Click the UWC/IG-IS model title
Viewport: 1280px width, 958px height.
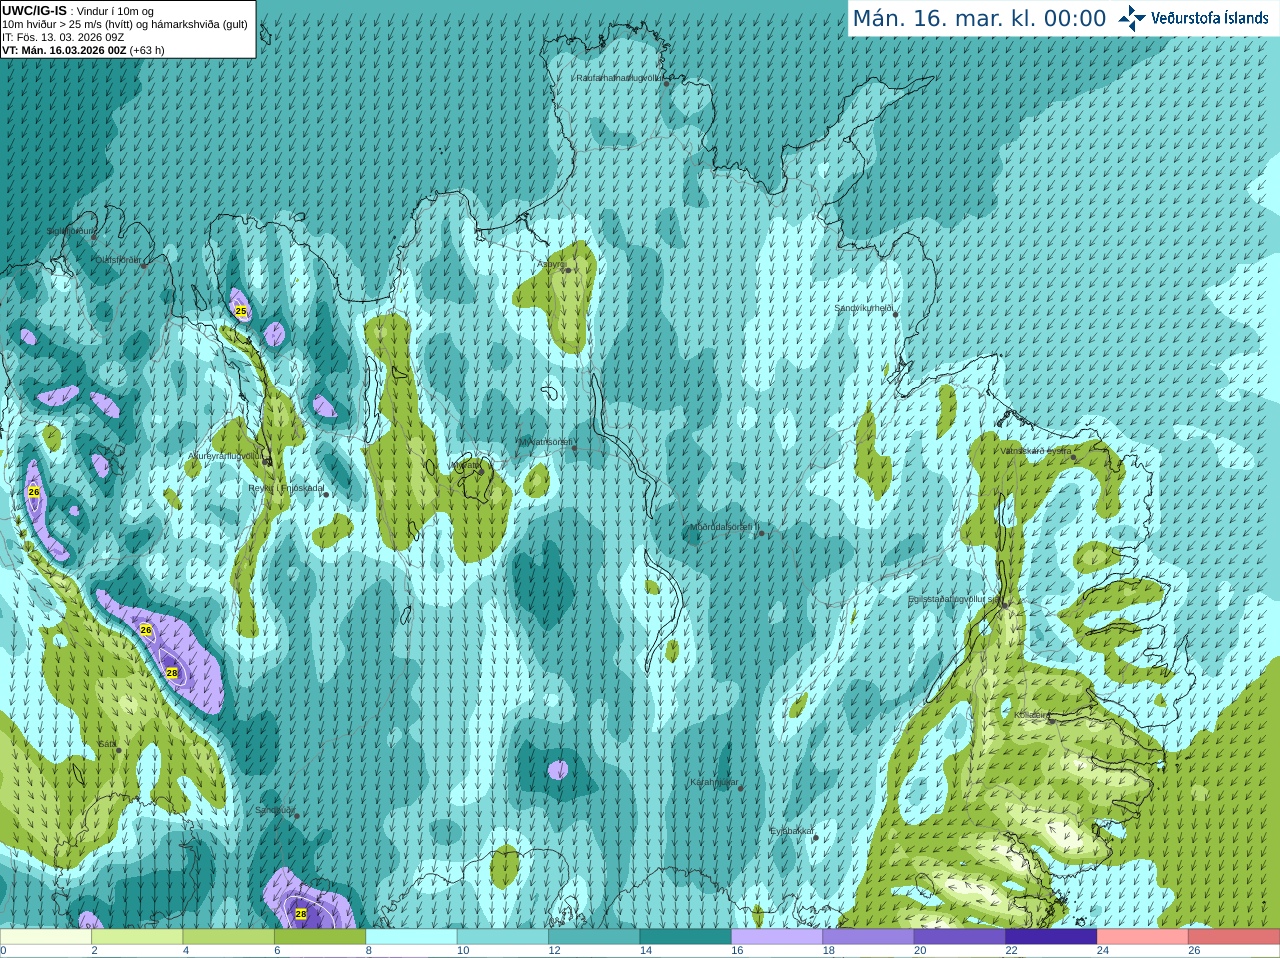click(34, 10)
